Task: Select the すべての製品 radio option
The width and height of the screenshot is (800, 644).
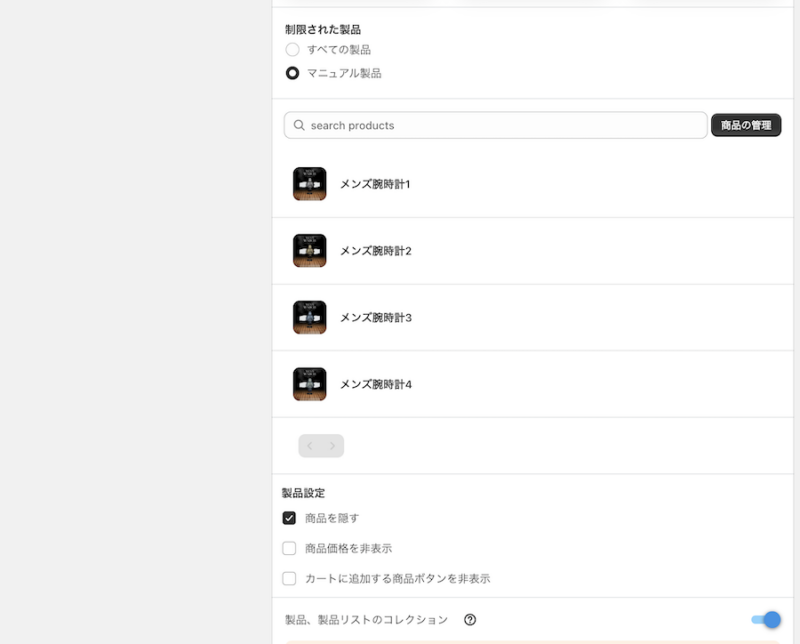Action: click(x=292, y=49)
